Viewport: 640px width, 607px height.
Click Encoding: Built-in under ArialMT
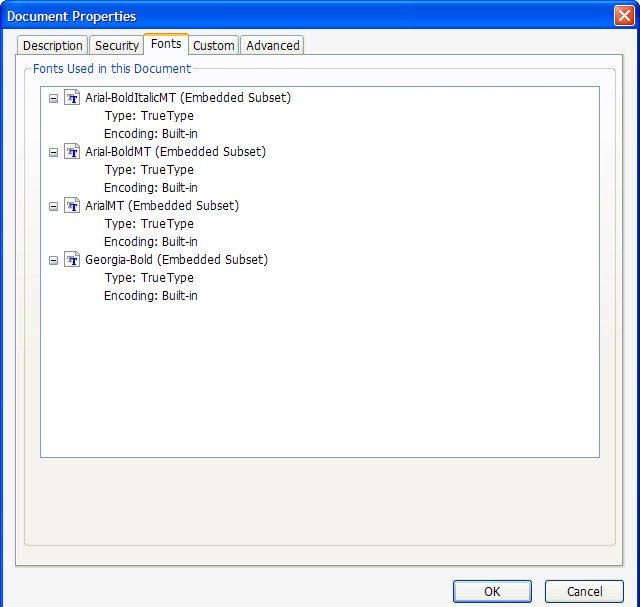coord(151,241)
